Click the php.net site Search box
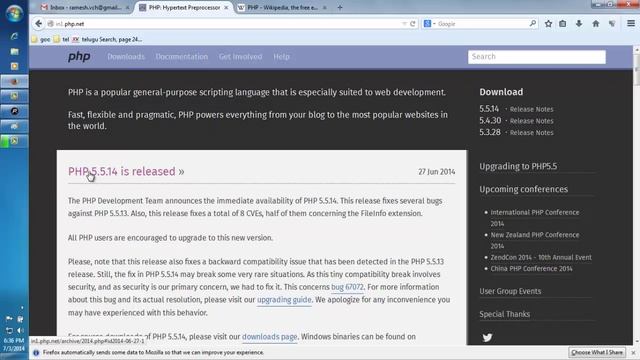The image size is (640, 360). (537, 57)
